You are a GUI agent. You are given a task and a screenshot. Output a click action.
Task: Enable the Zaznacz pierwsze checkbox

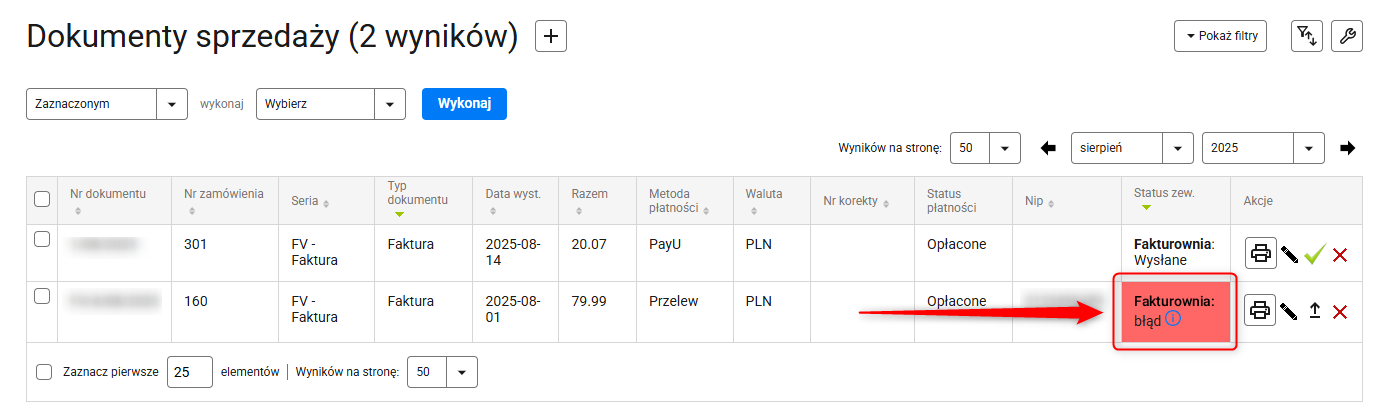point(44,372)
